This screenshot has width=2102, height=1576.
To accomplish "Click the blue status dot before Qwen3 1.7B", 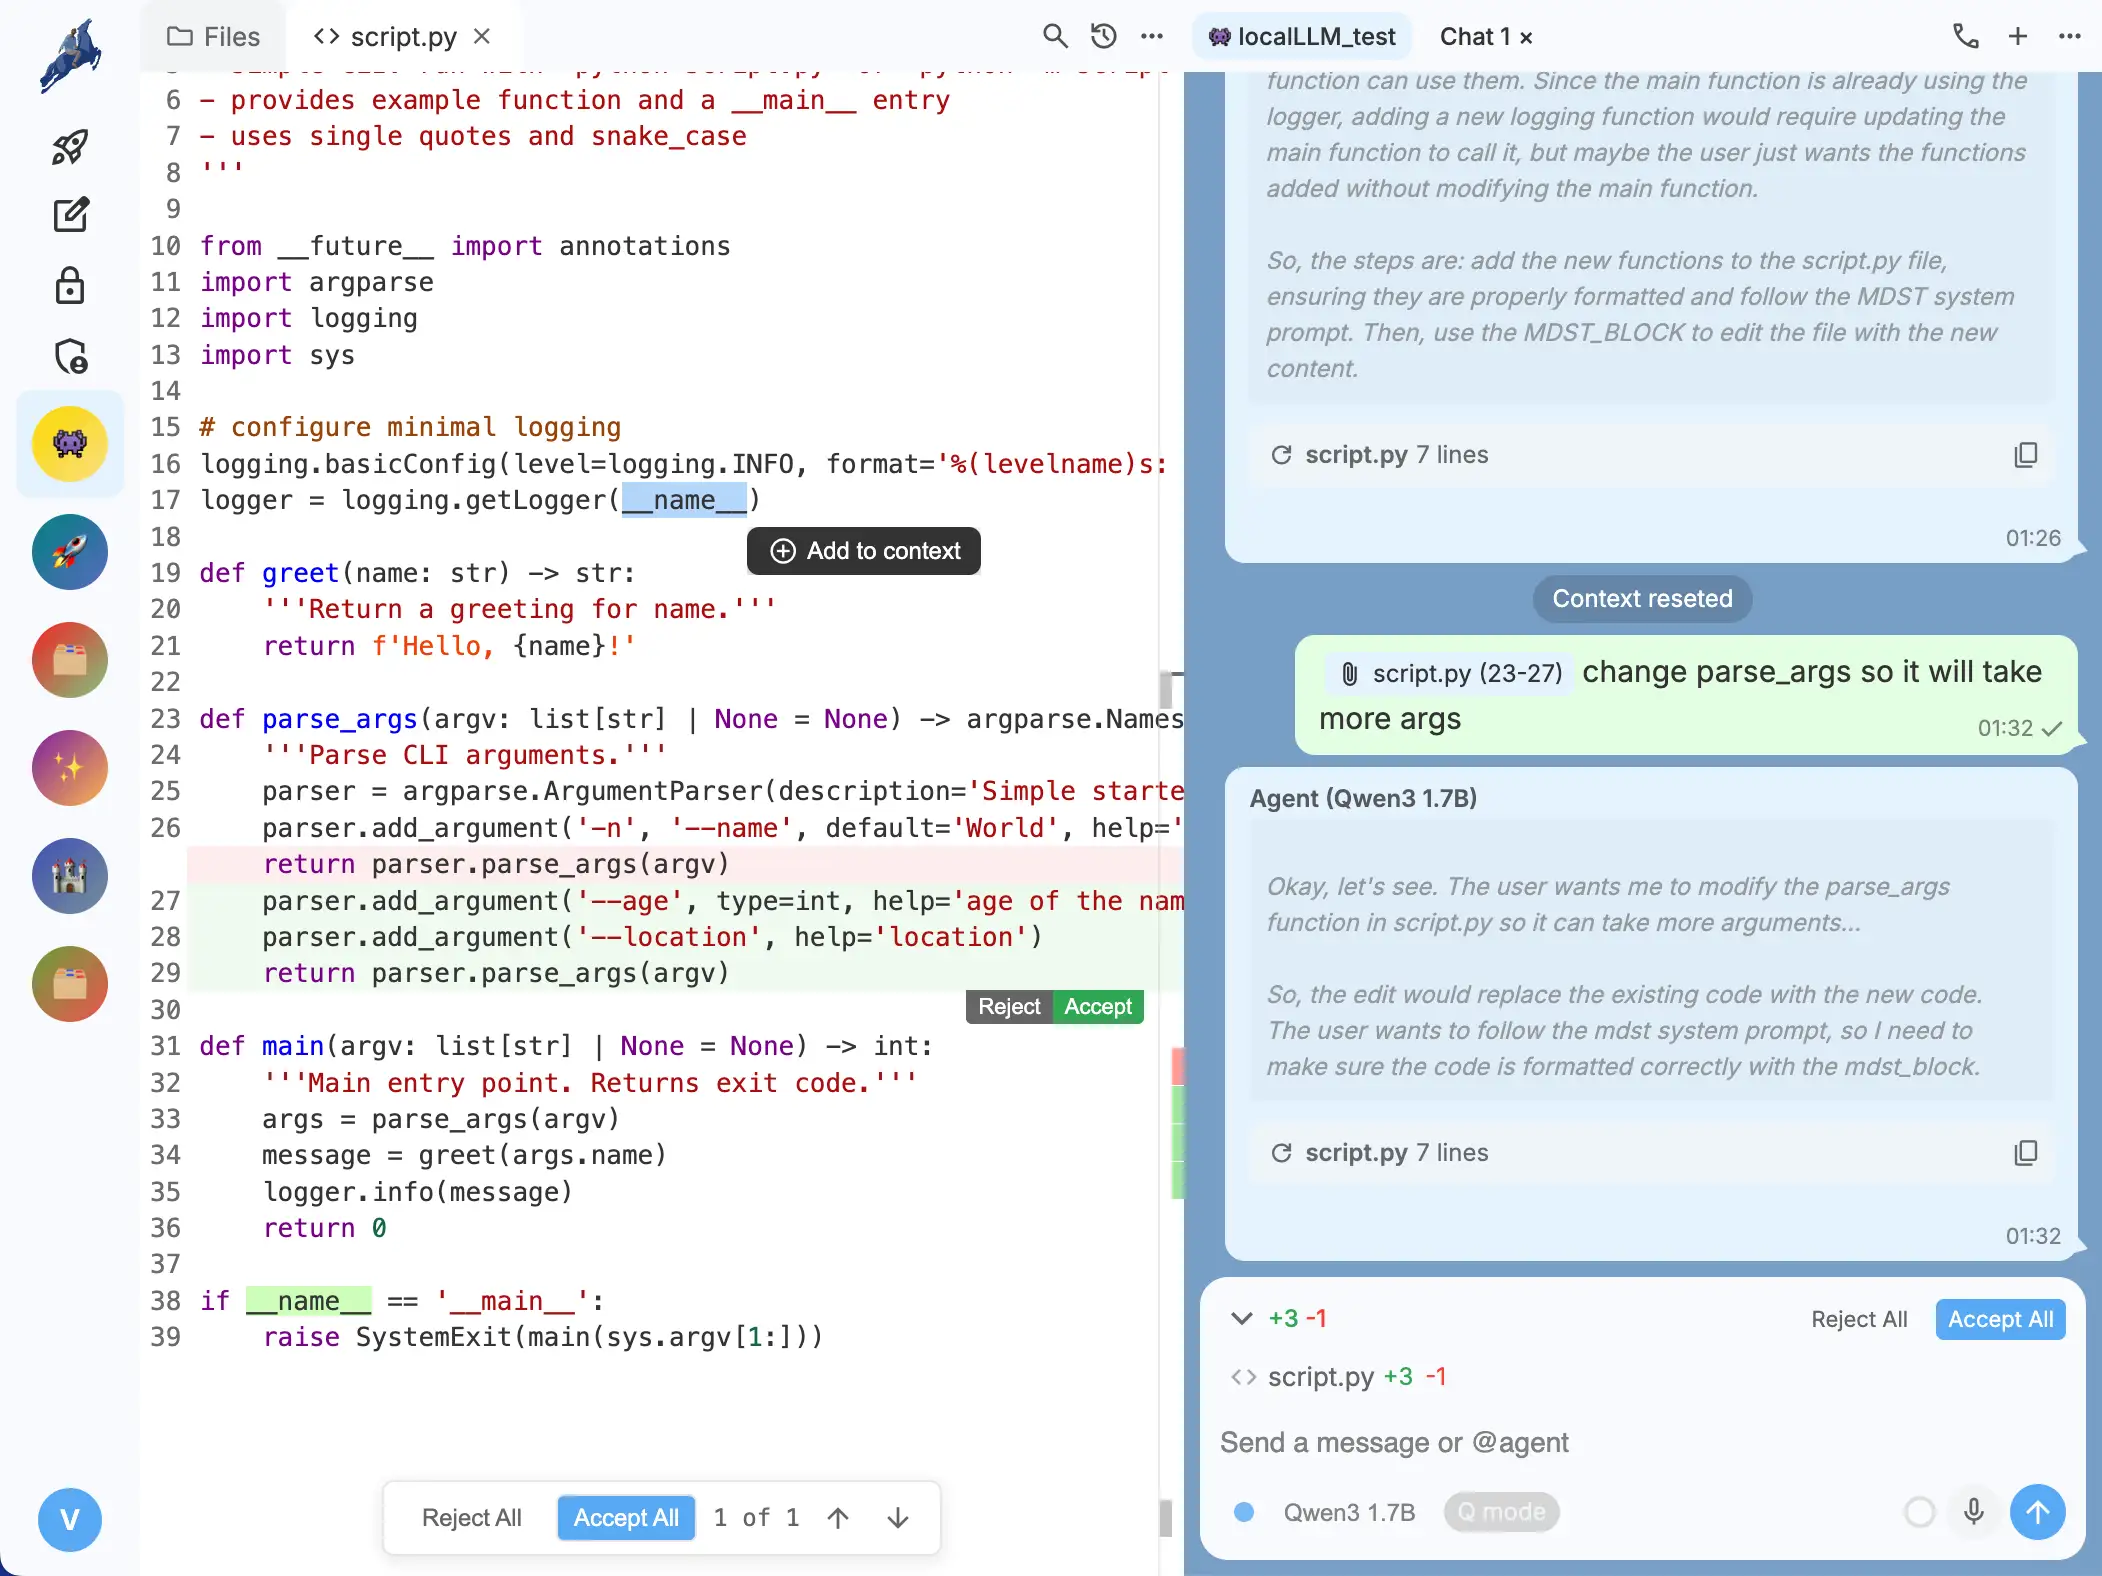I will pyautogui.click(x=1243, y=1512).
